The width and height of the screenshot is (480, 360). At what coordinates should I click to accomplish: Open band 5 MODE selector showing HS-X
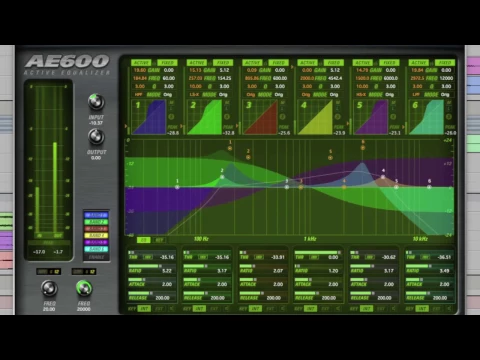361,95
